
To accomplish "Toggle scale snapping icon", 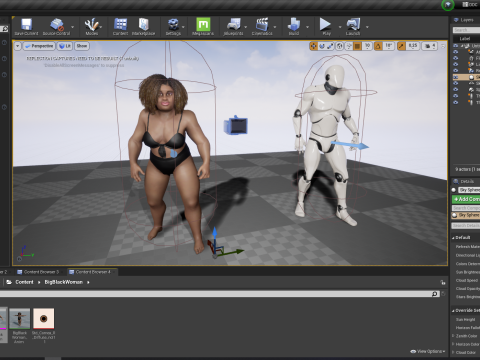I will click(401, 46).
